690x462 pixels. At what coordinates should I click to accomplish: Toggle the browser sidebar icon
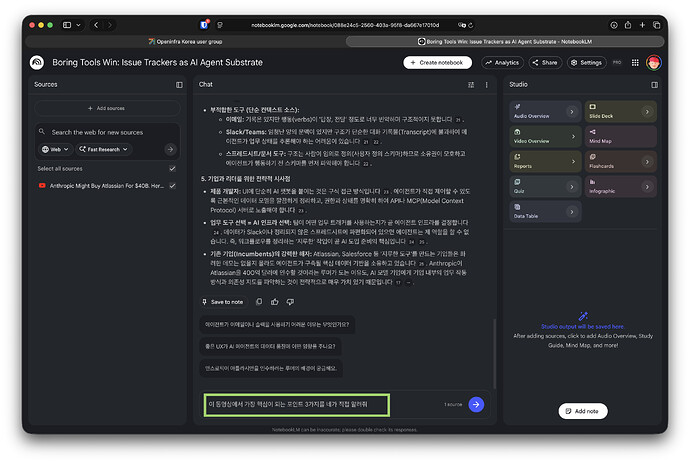point(67,25)
